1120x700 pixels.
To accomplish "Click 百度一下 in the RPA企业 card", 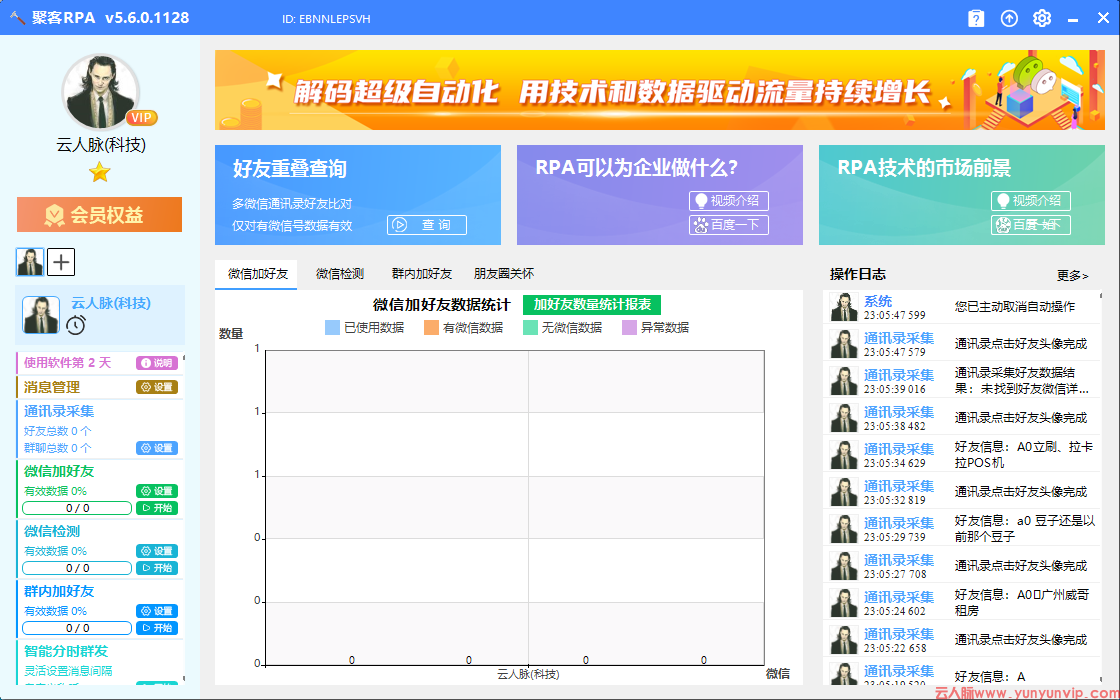I will pyautogui.click(x=729, y=225).
